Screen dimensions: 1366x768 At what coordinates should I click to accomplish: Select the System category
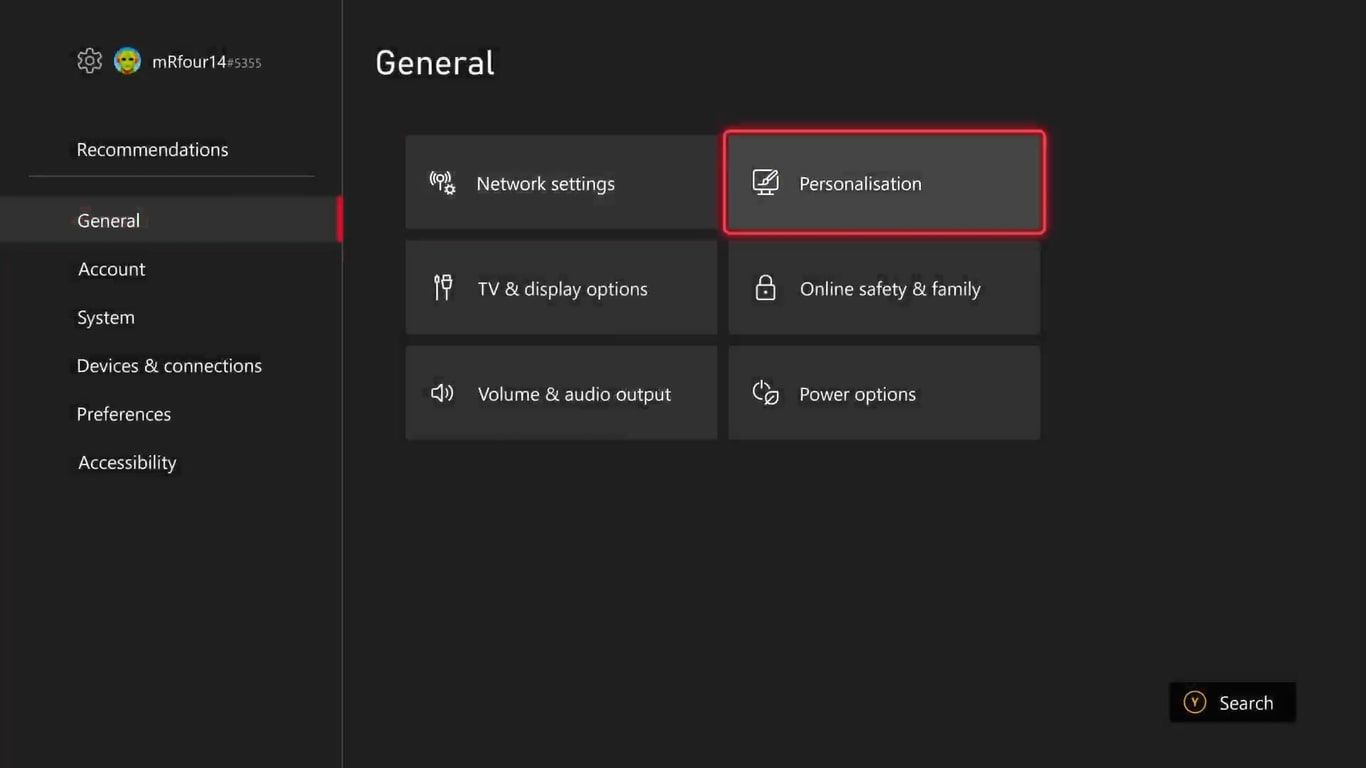pyautogui.click(x=106, y=317)
